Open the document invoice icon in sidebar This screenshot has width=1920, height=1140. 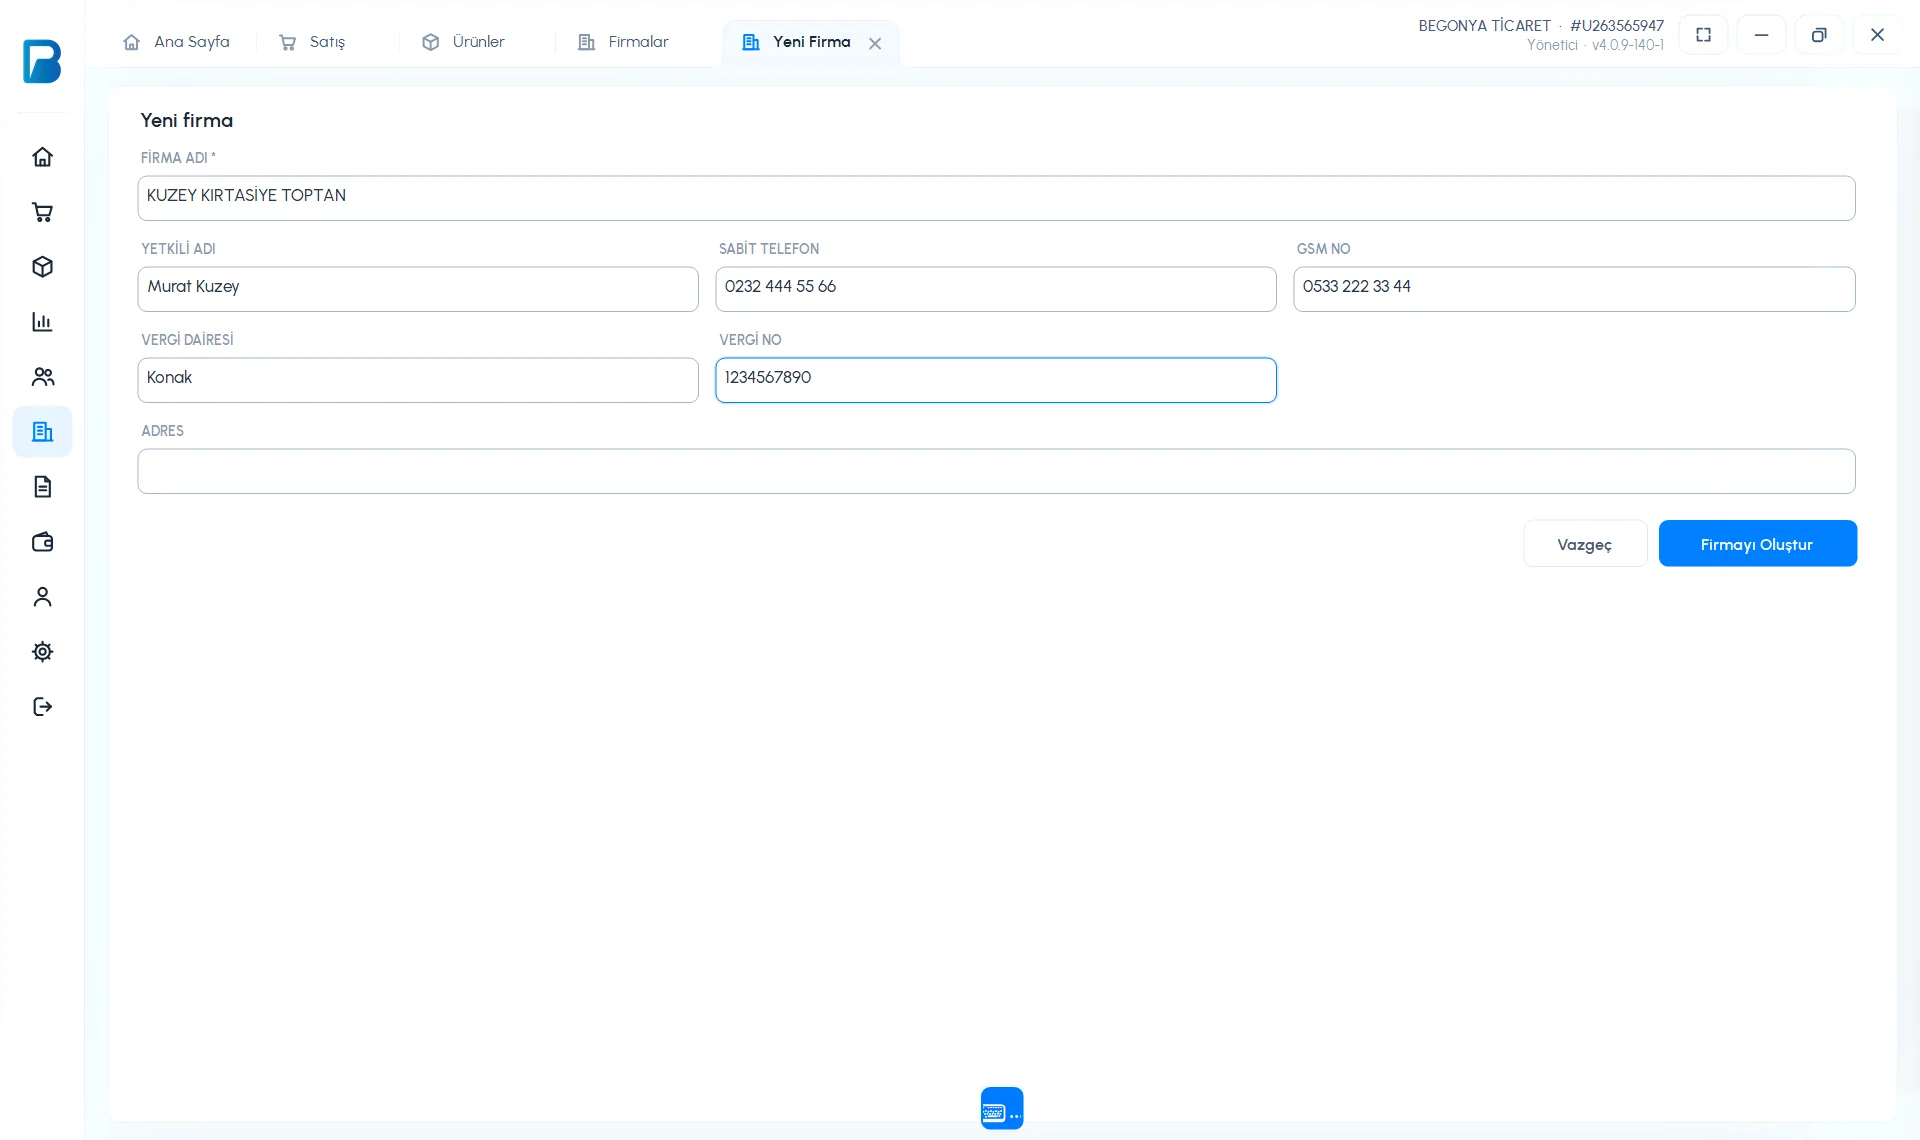point(42,487)
